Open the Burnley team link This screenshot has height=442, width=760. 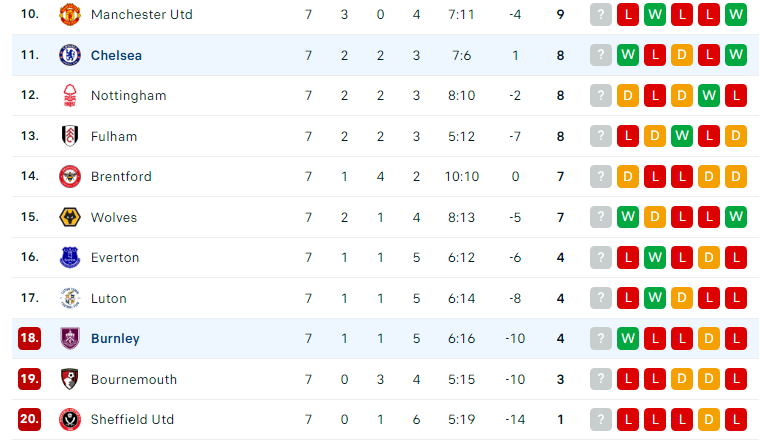(x=115, y=338)
